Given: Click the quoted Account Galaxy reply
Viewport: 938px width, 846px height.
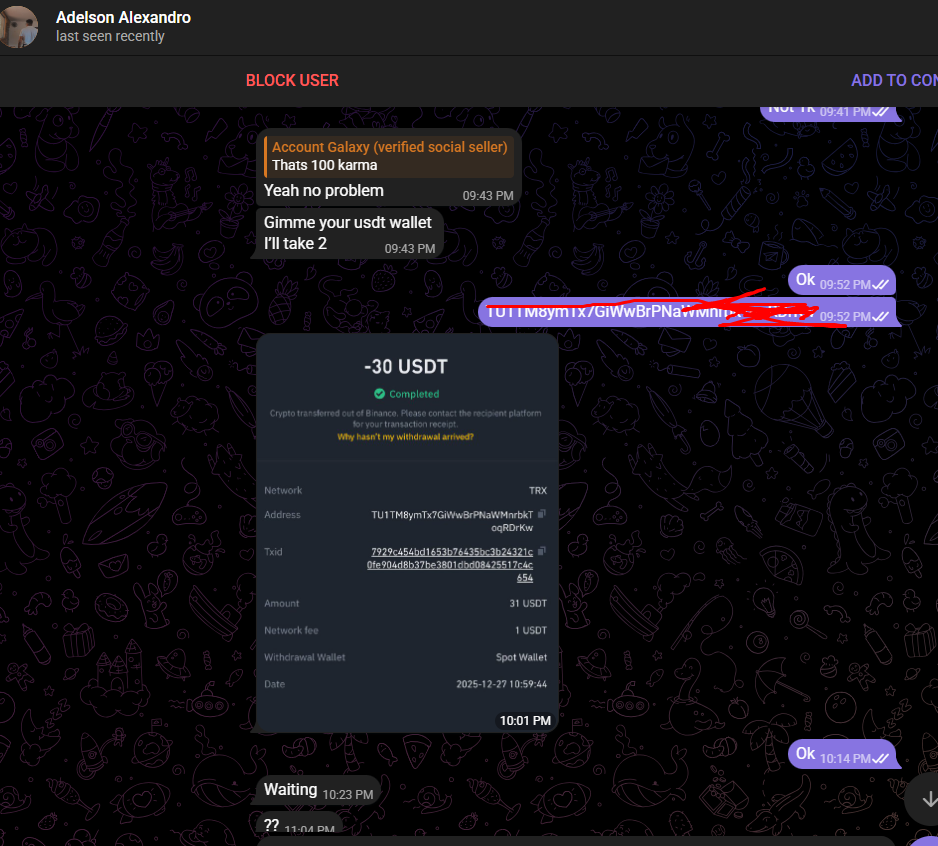Looking at the screenshot, I should click(389, 156).
